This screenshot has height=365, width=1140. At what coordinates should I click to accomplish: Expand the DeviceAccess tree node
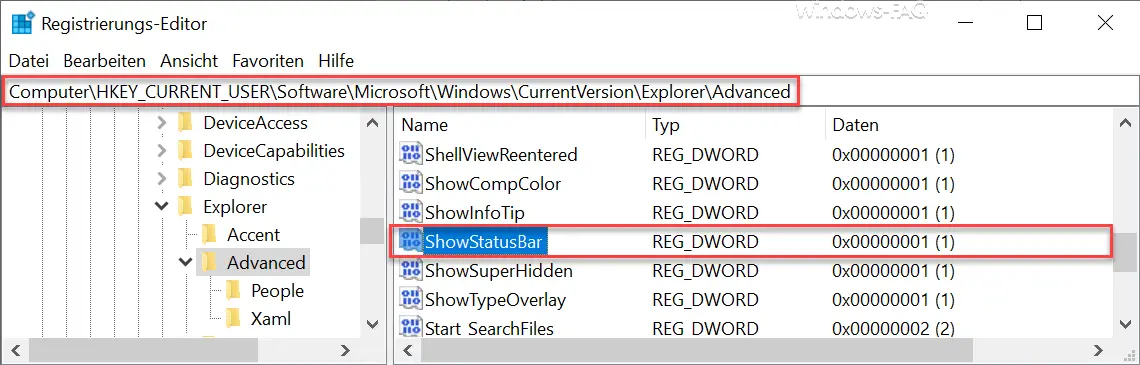pos(162,124)
